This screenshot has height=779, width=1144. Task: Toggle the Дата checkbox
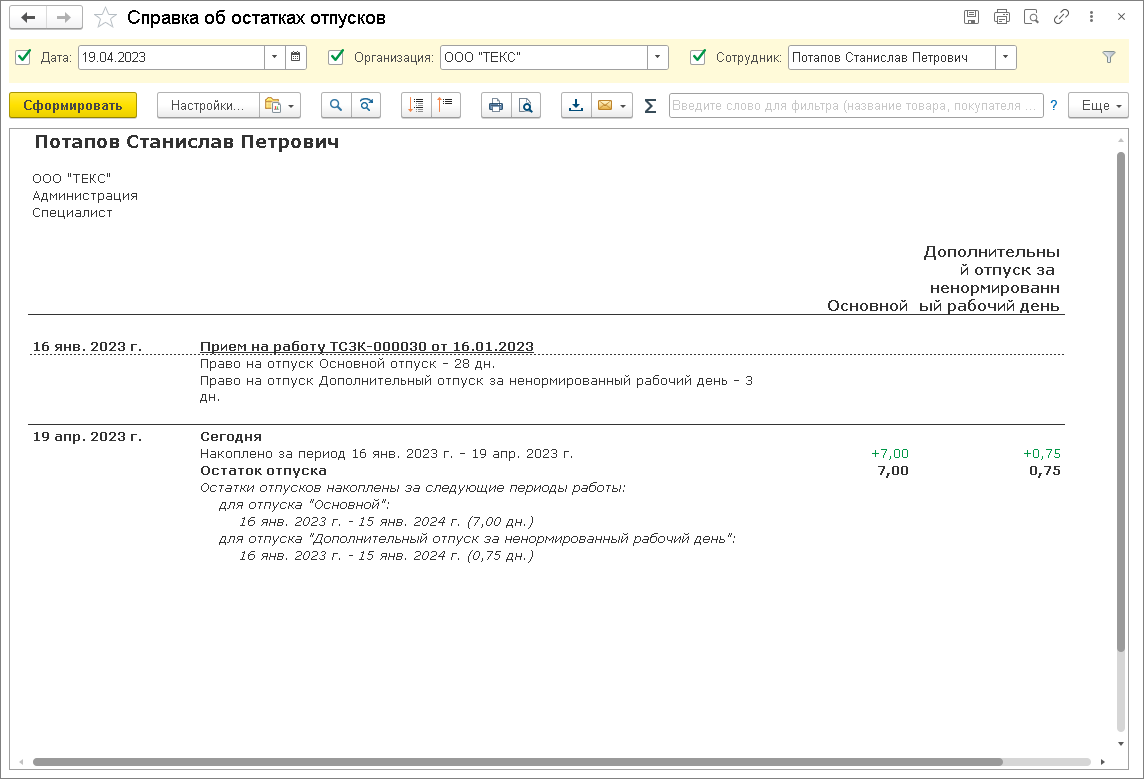tap(23, 57)
